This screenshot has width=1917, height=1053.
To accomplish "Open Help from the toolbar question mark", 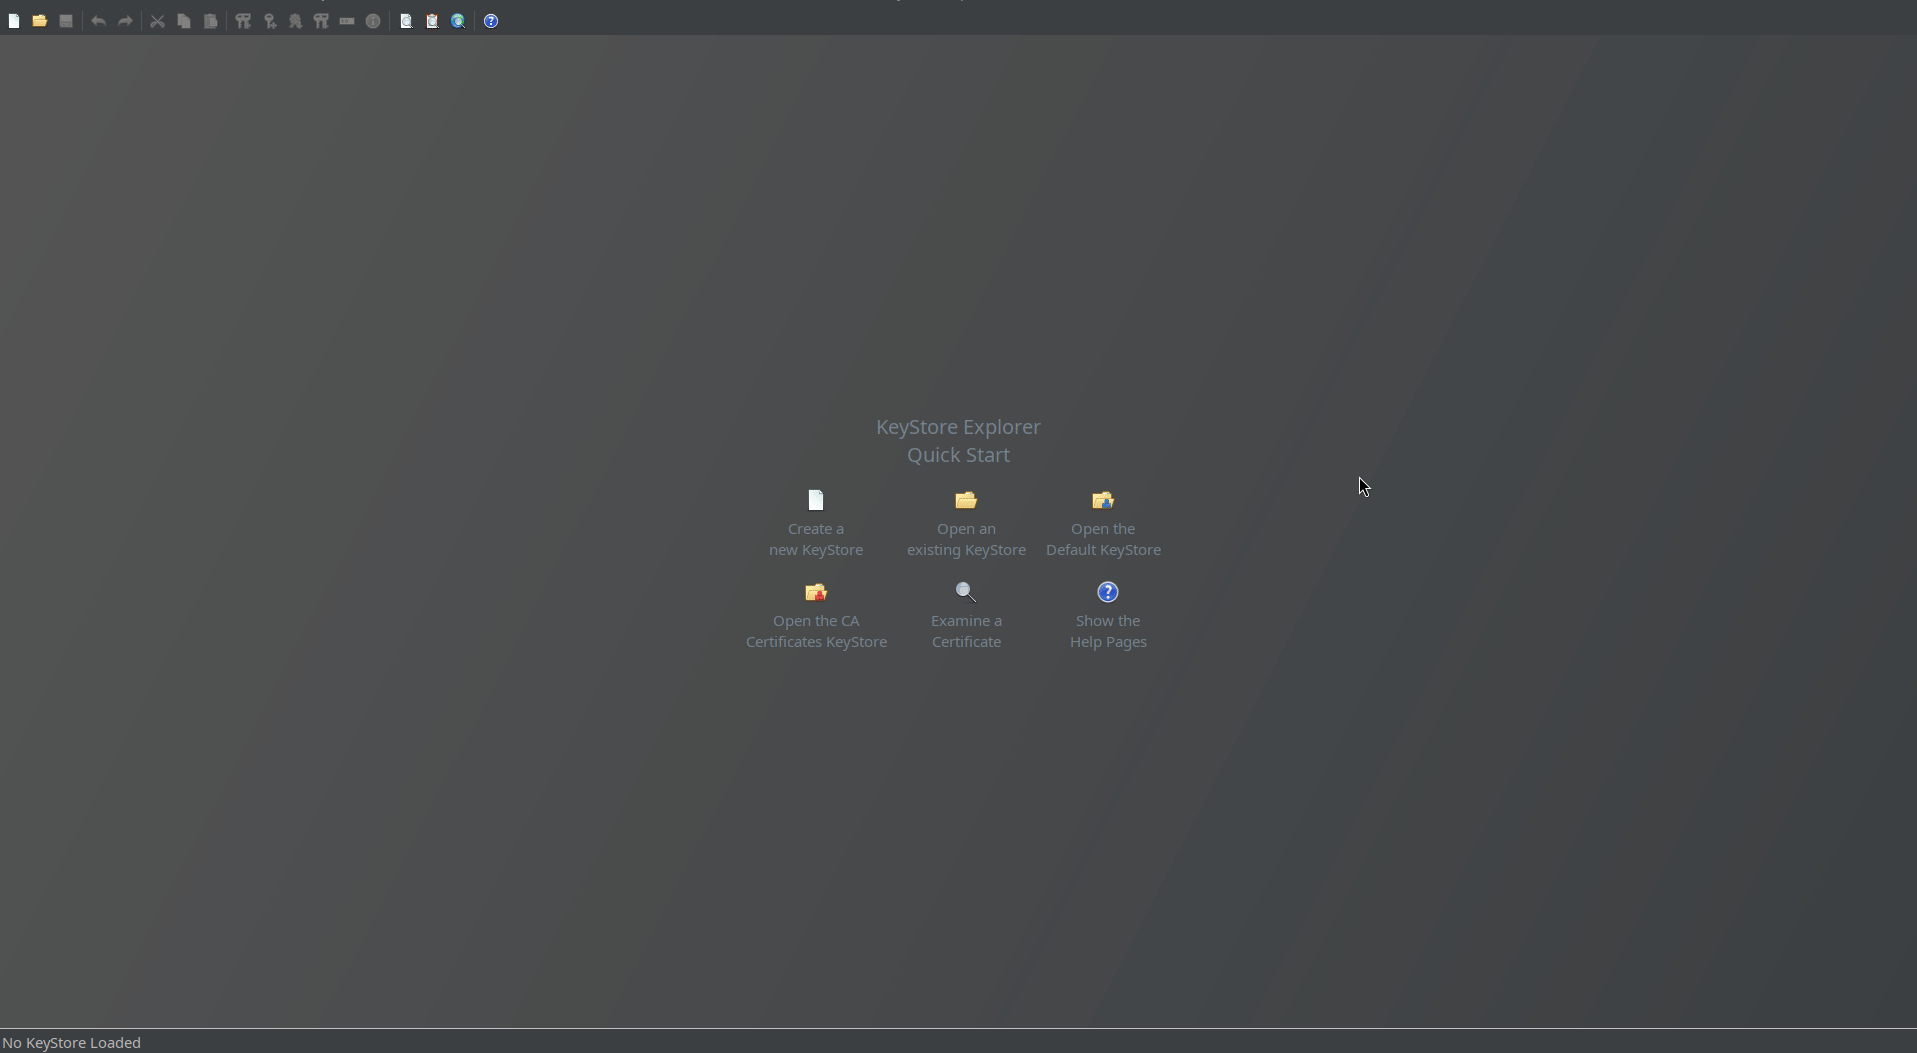I will coord(491,21).
